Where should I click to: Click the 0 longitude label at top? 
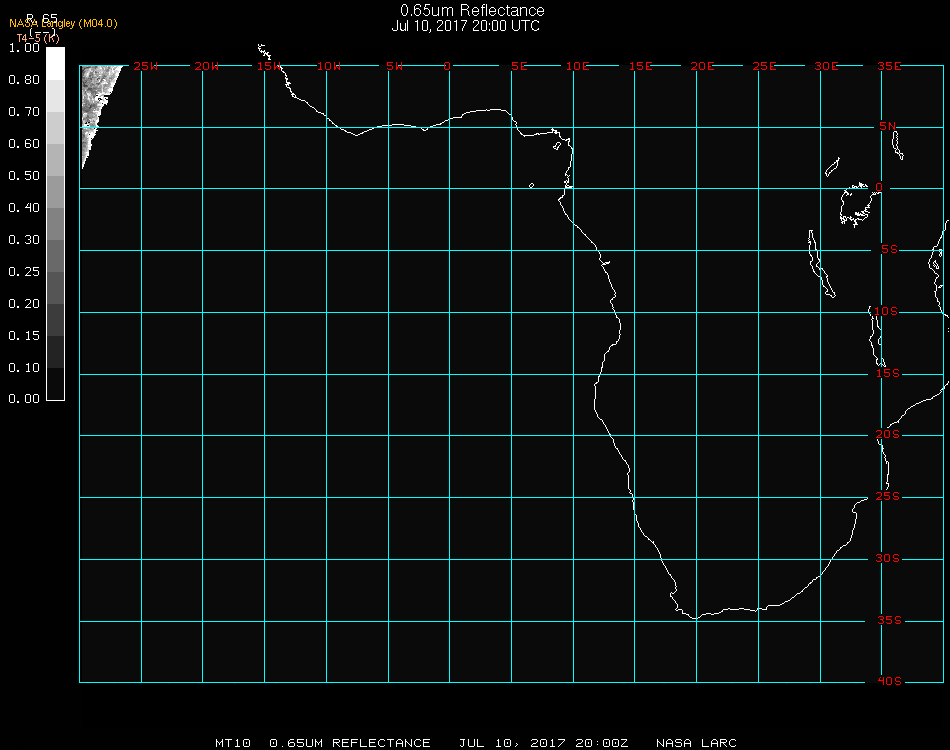(x=447, y=66)
